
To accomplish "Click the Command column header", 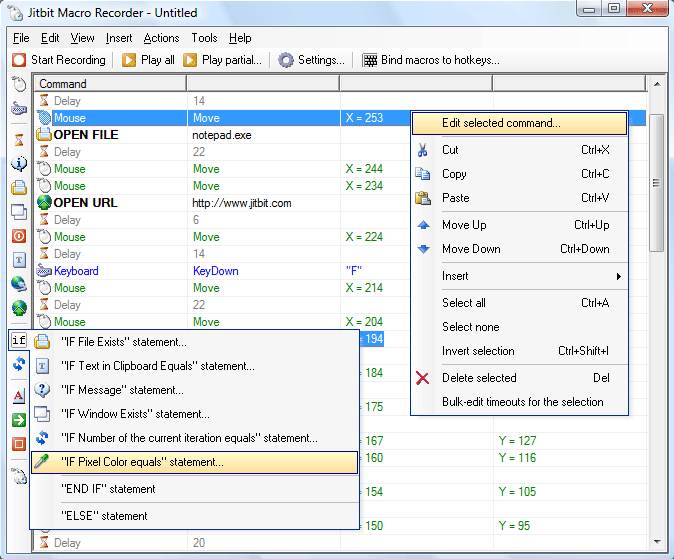I will click(110, 83).
